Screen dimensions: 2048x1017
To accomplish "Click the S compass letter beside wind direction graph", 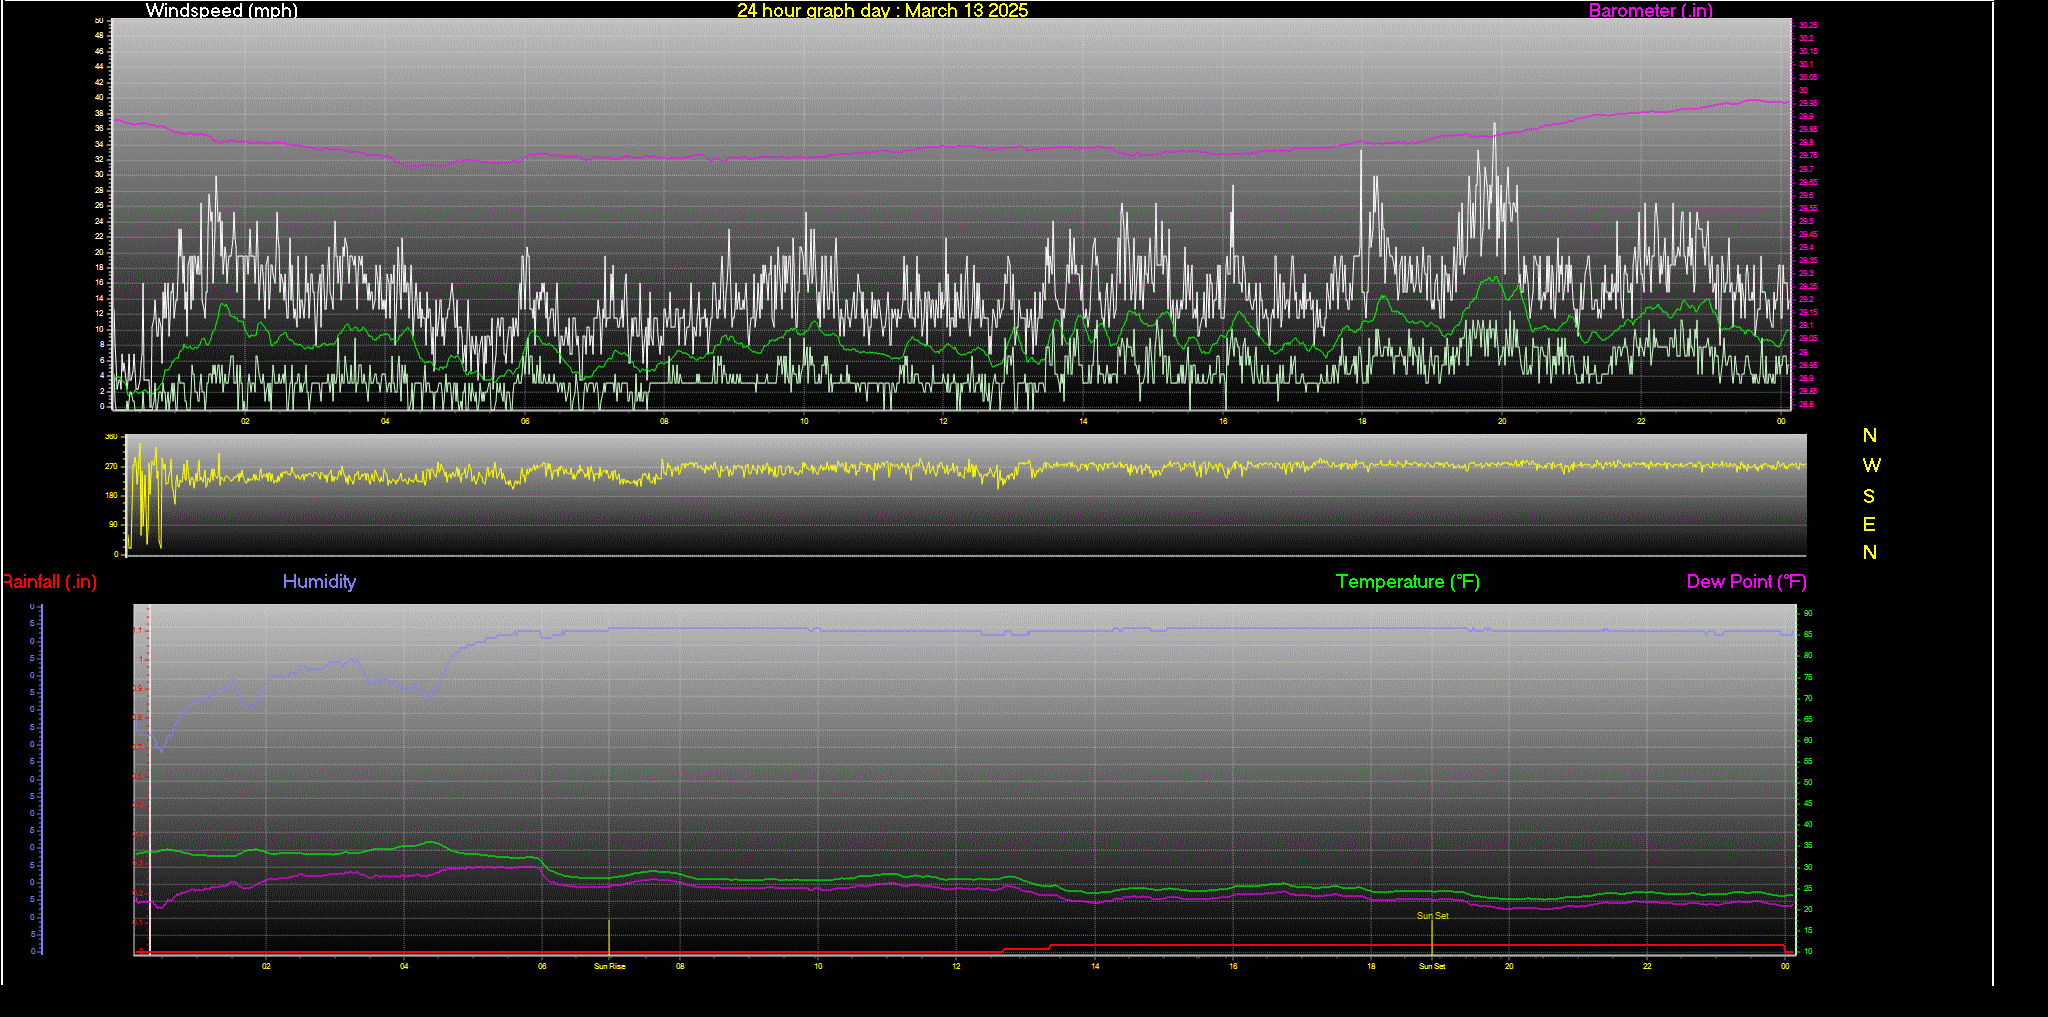I will [x=1869, y=496].
